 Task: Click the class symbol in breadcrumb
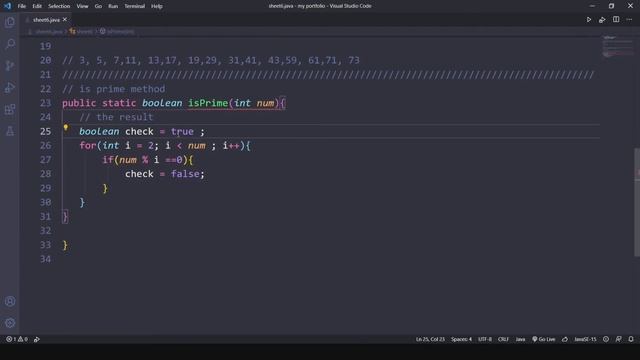[81, 31]
